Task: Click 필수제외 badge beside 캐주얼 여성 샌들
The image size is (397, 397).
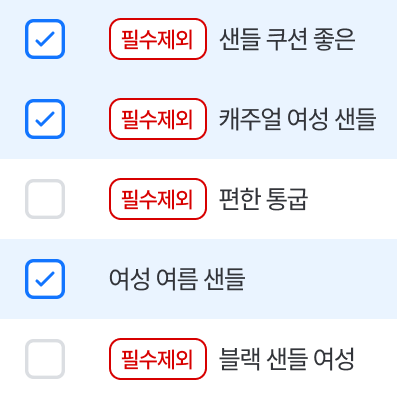Action: [158, 119]
